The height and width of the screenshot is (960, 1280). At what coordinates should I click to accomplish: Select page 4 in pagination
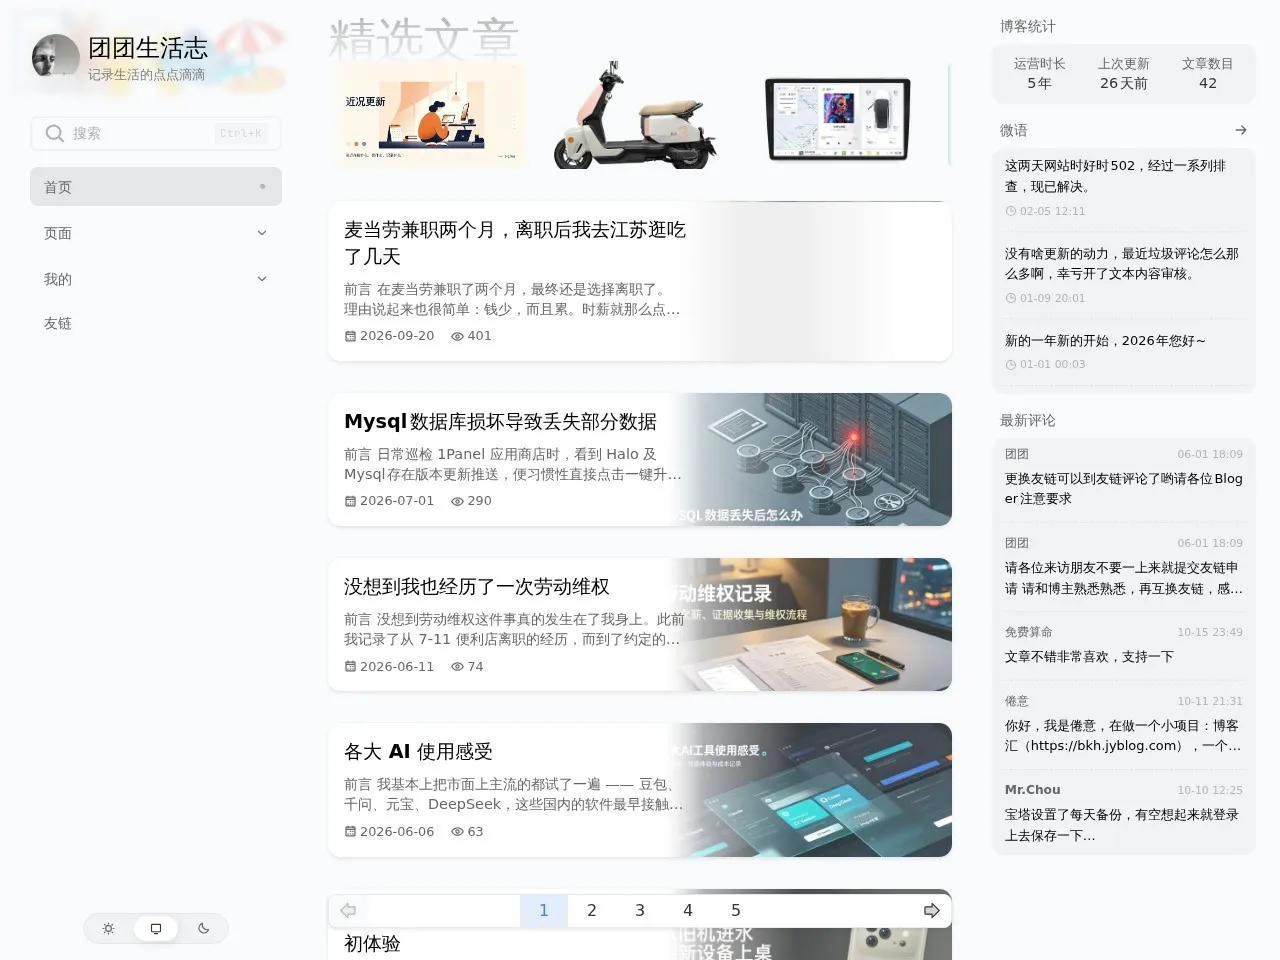pyautogui.click(x=688, y=910)
